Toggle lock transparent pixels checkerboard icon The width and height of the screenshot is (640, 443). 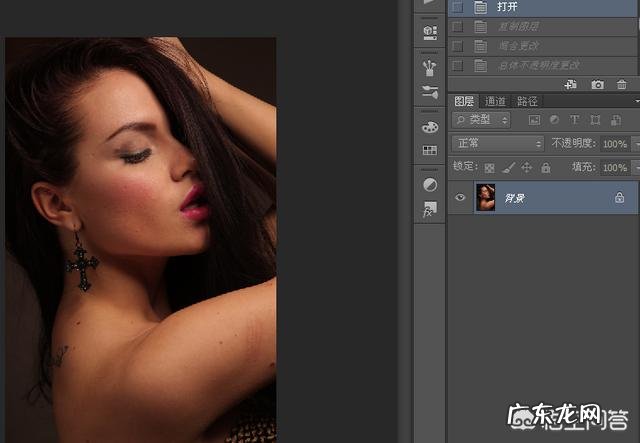tap(489, 167)
